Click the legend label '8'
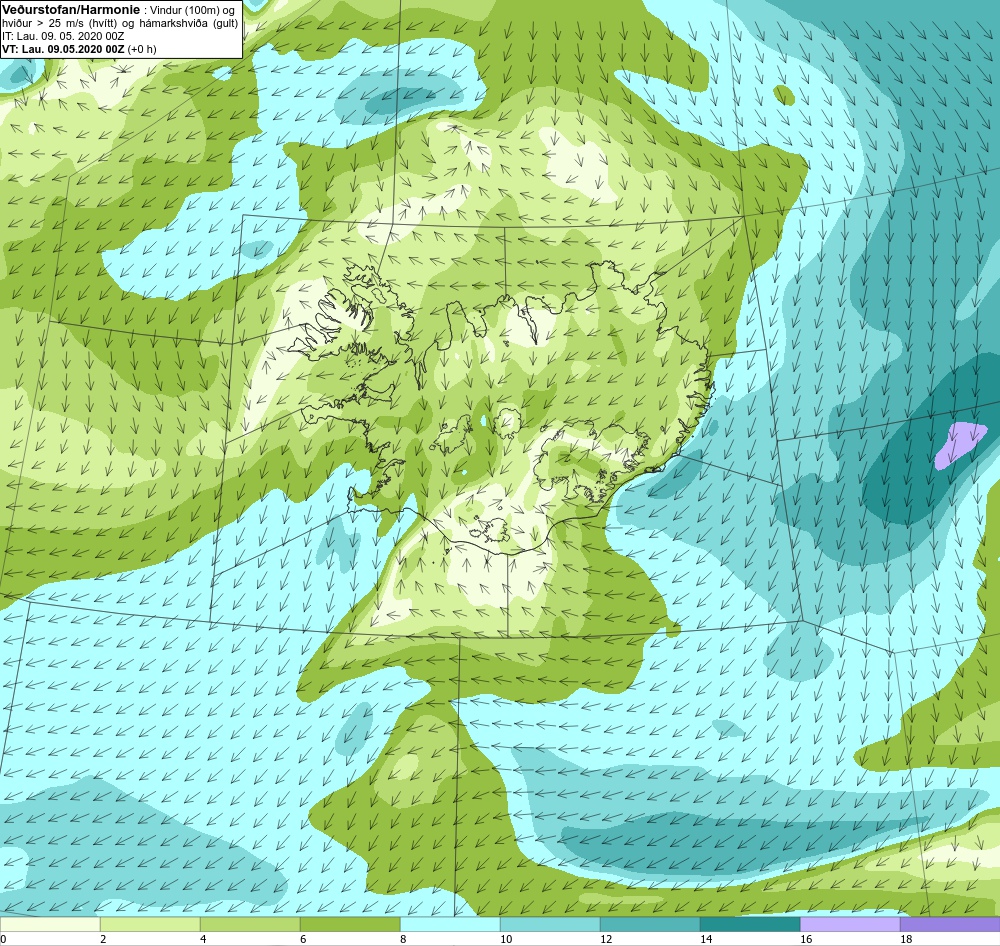Screen dimensions: 1000x946 [403, 939]
